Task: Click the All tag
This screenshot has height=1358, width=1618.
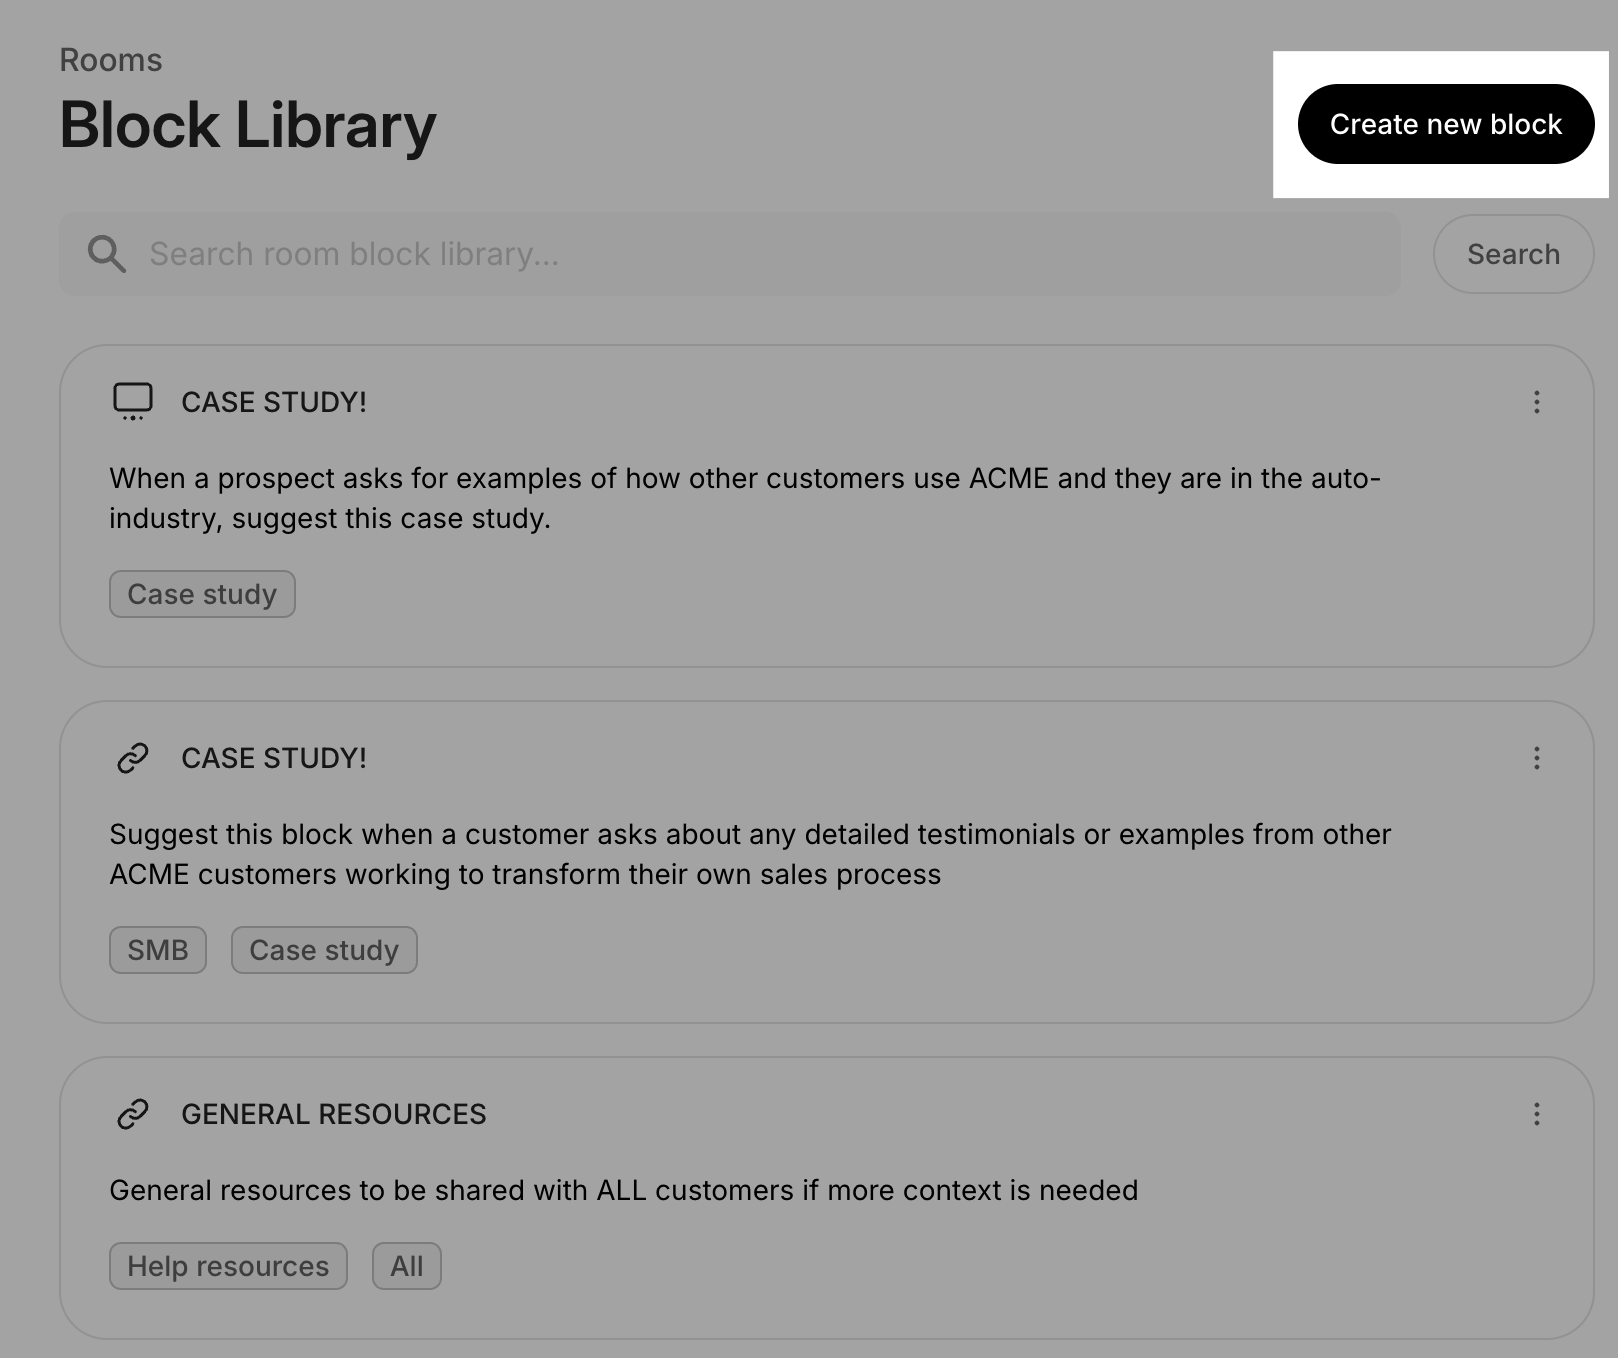Action: pos(407,1266)
